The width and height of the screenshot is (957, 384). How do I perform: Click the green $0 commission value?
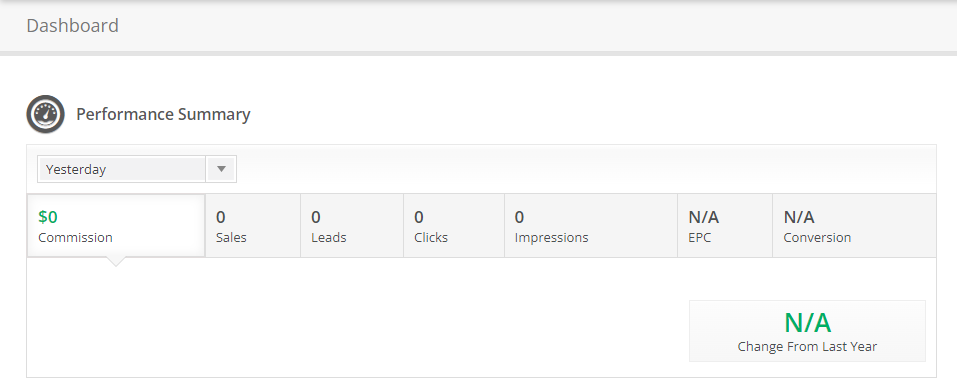pos(48,217)
